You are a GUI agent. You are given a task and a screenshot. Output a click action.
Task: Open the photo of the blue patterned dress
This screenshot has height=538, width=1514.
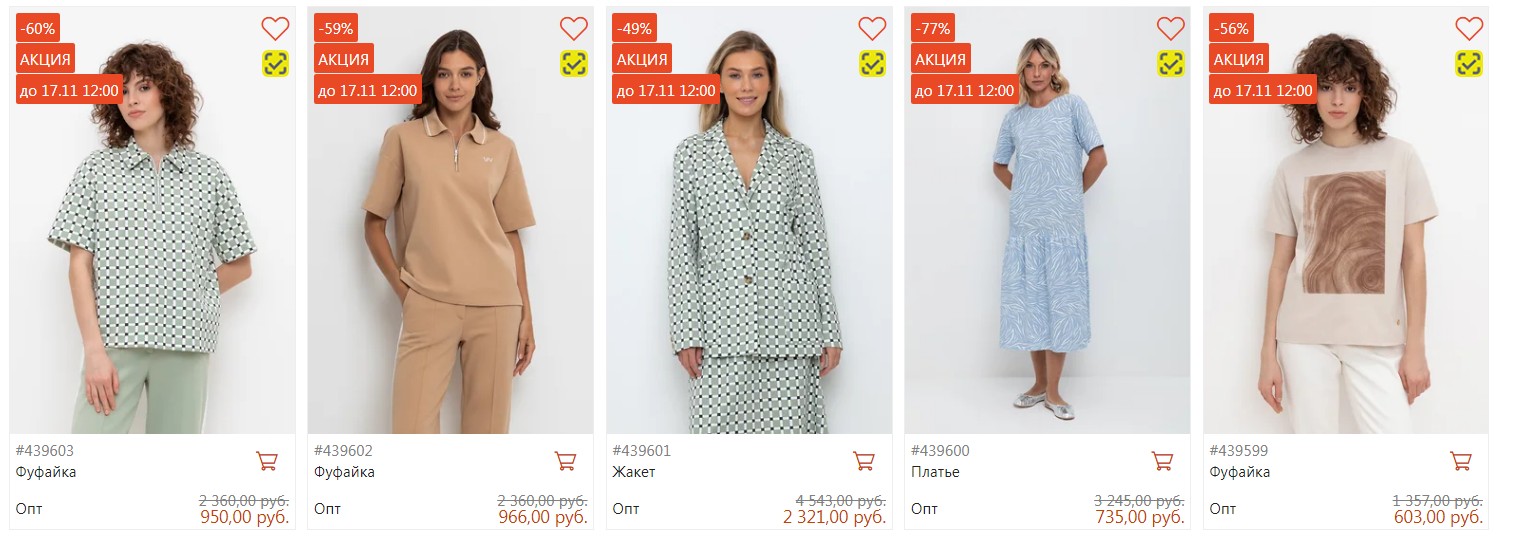tap(1047, 270)
